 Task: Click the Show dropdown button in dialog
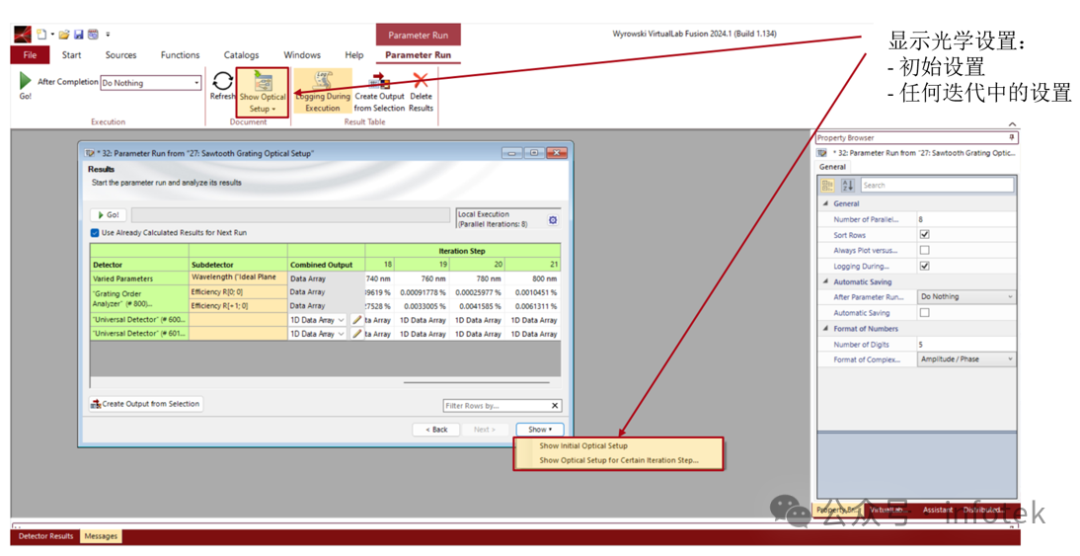pos(540,429)
